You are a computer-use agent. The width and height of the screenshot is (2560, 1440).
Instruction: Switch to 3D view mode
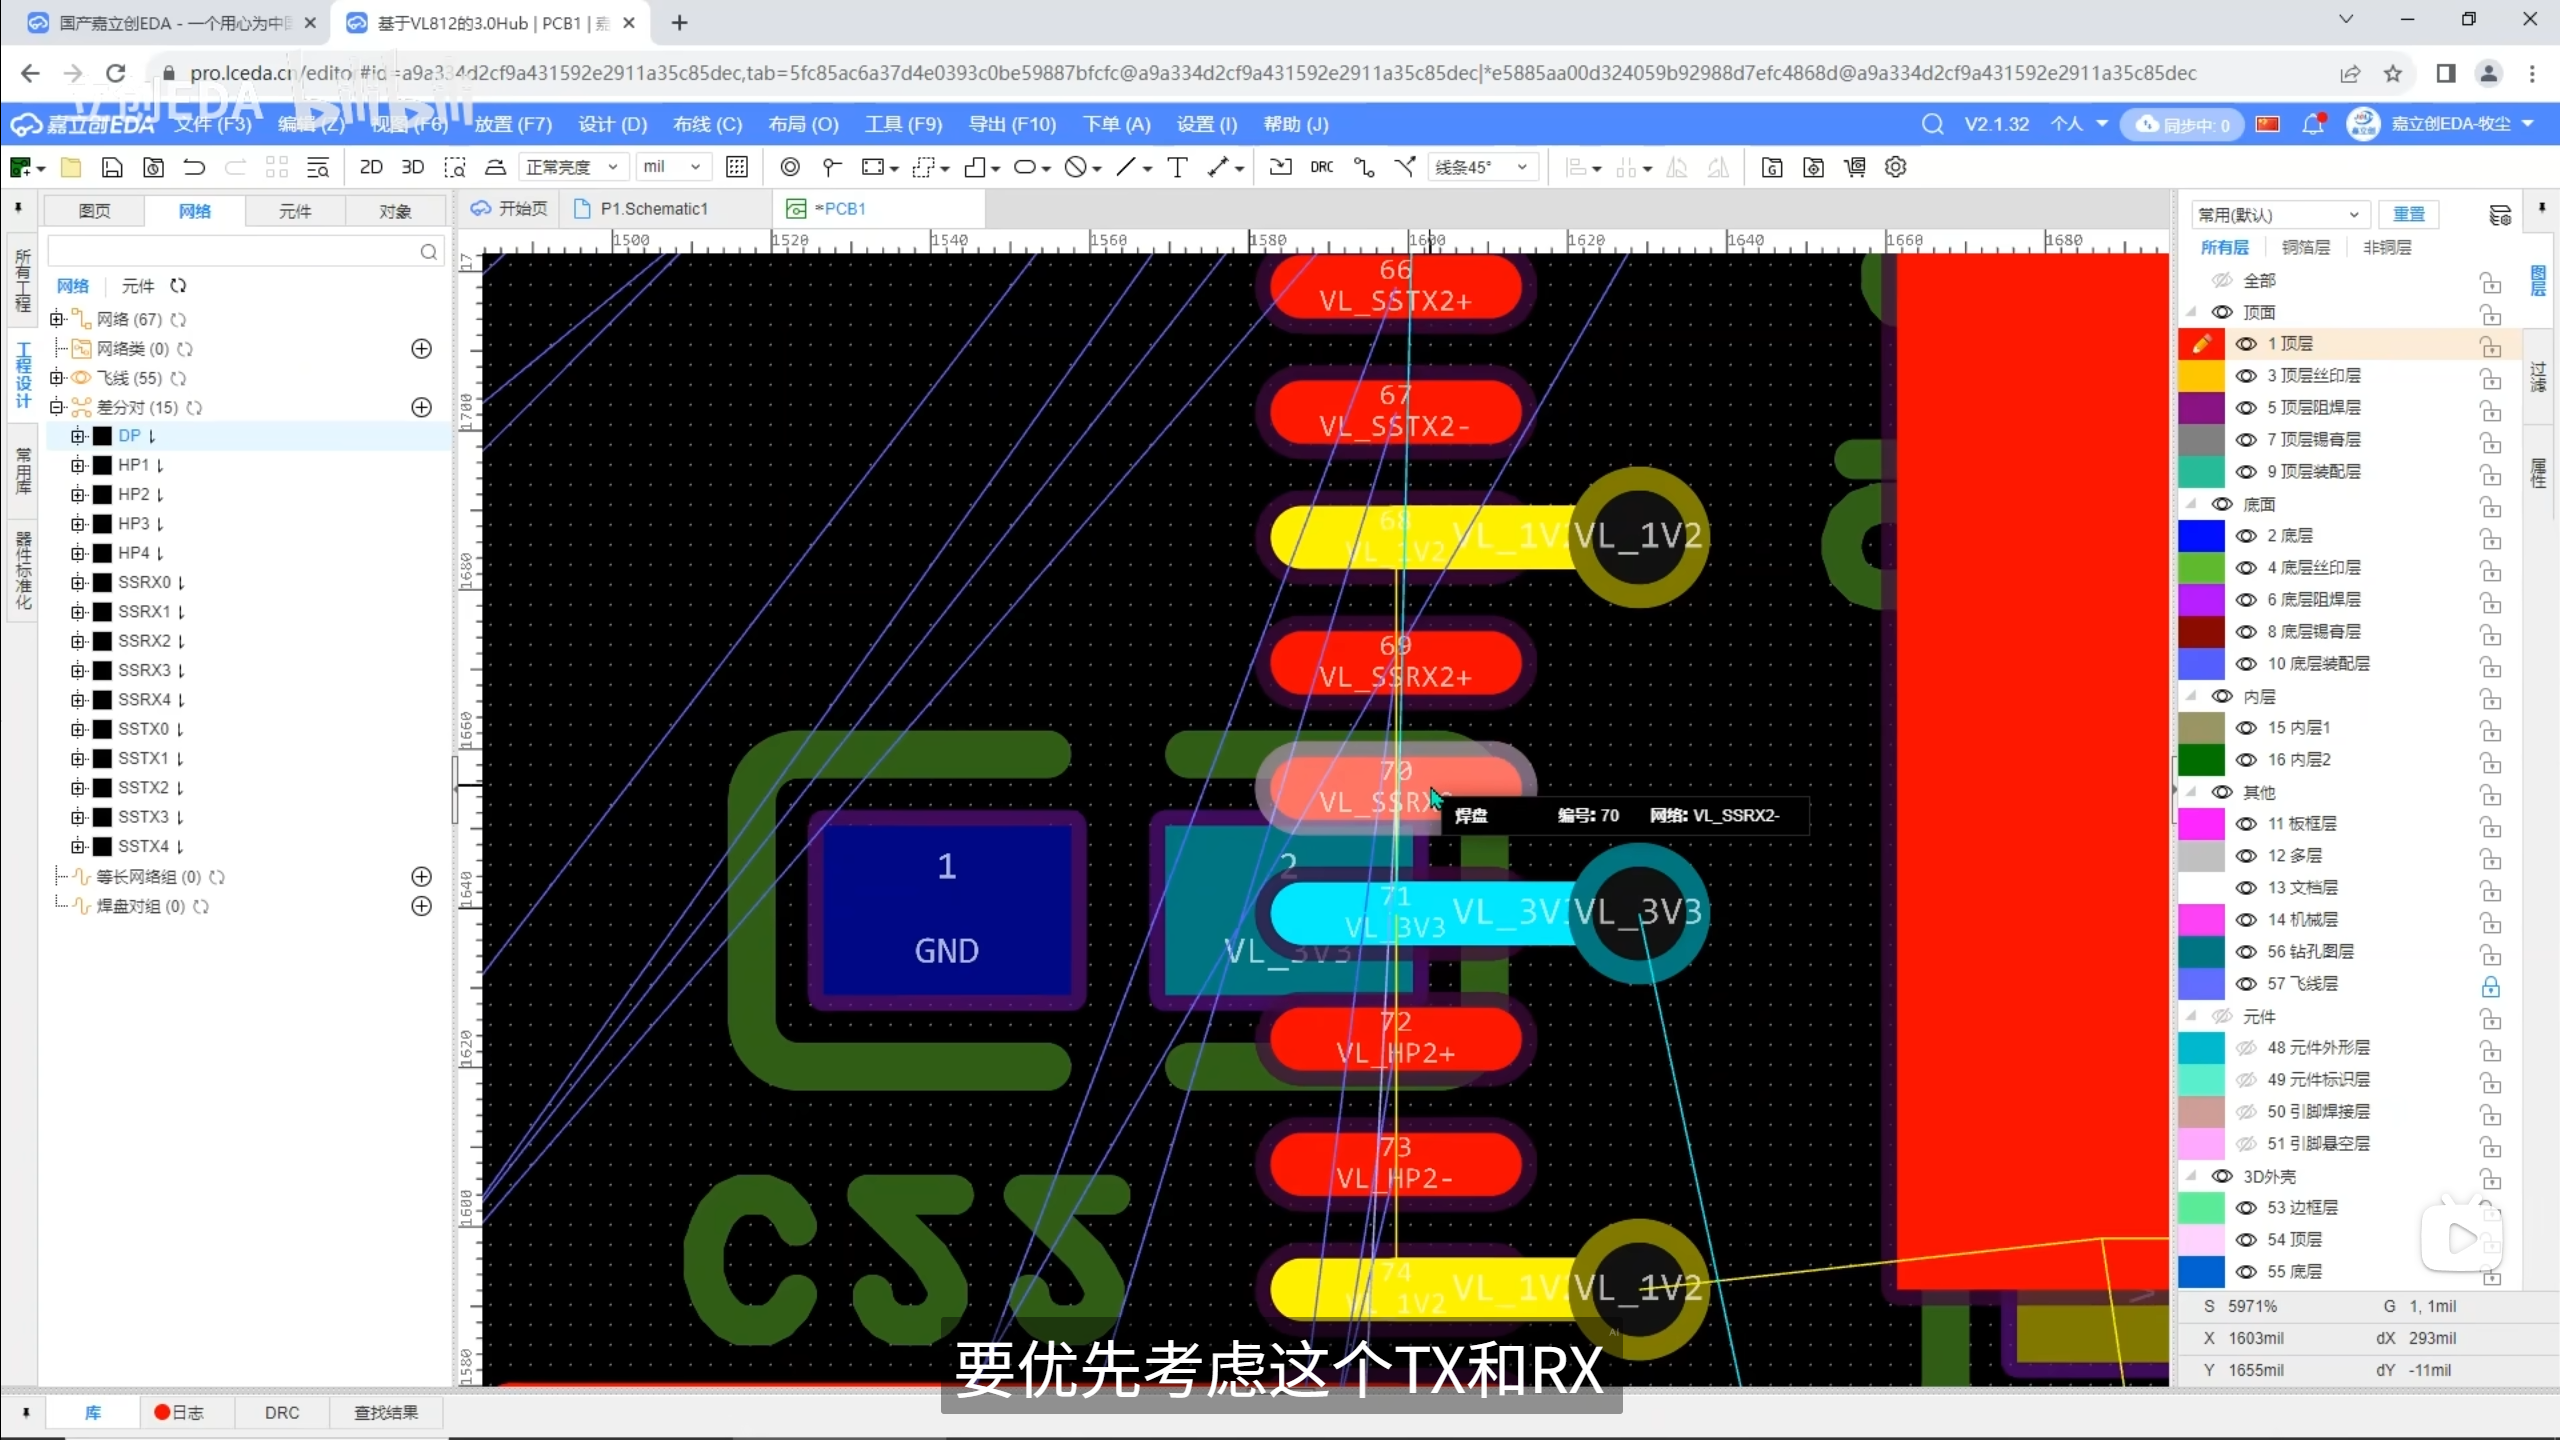click(412, 167)
